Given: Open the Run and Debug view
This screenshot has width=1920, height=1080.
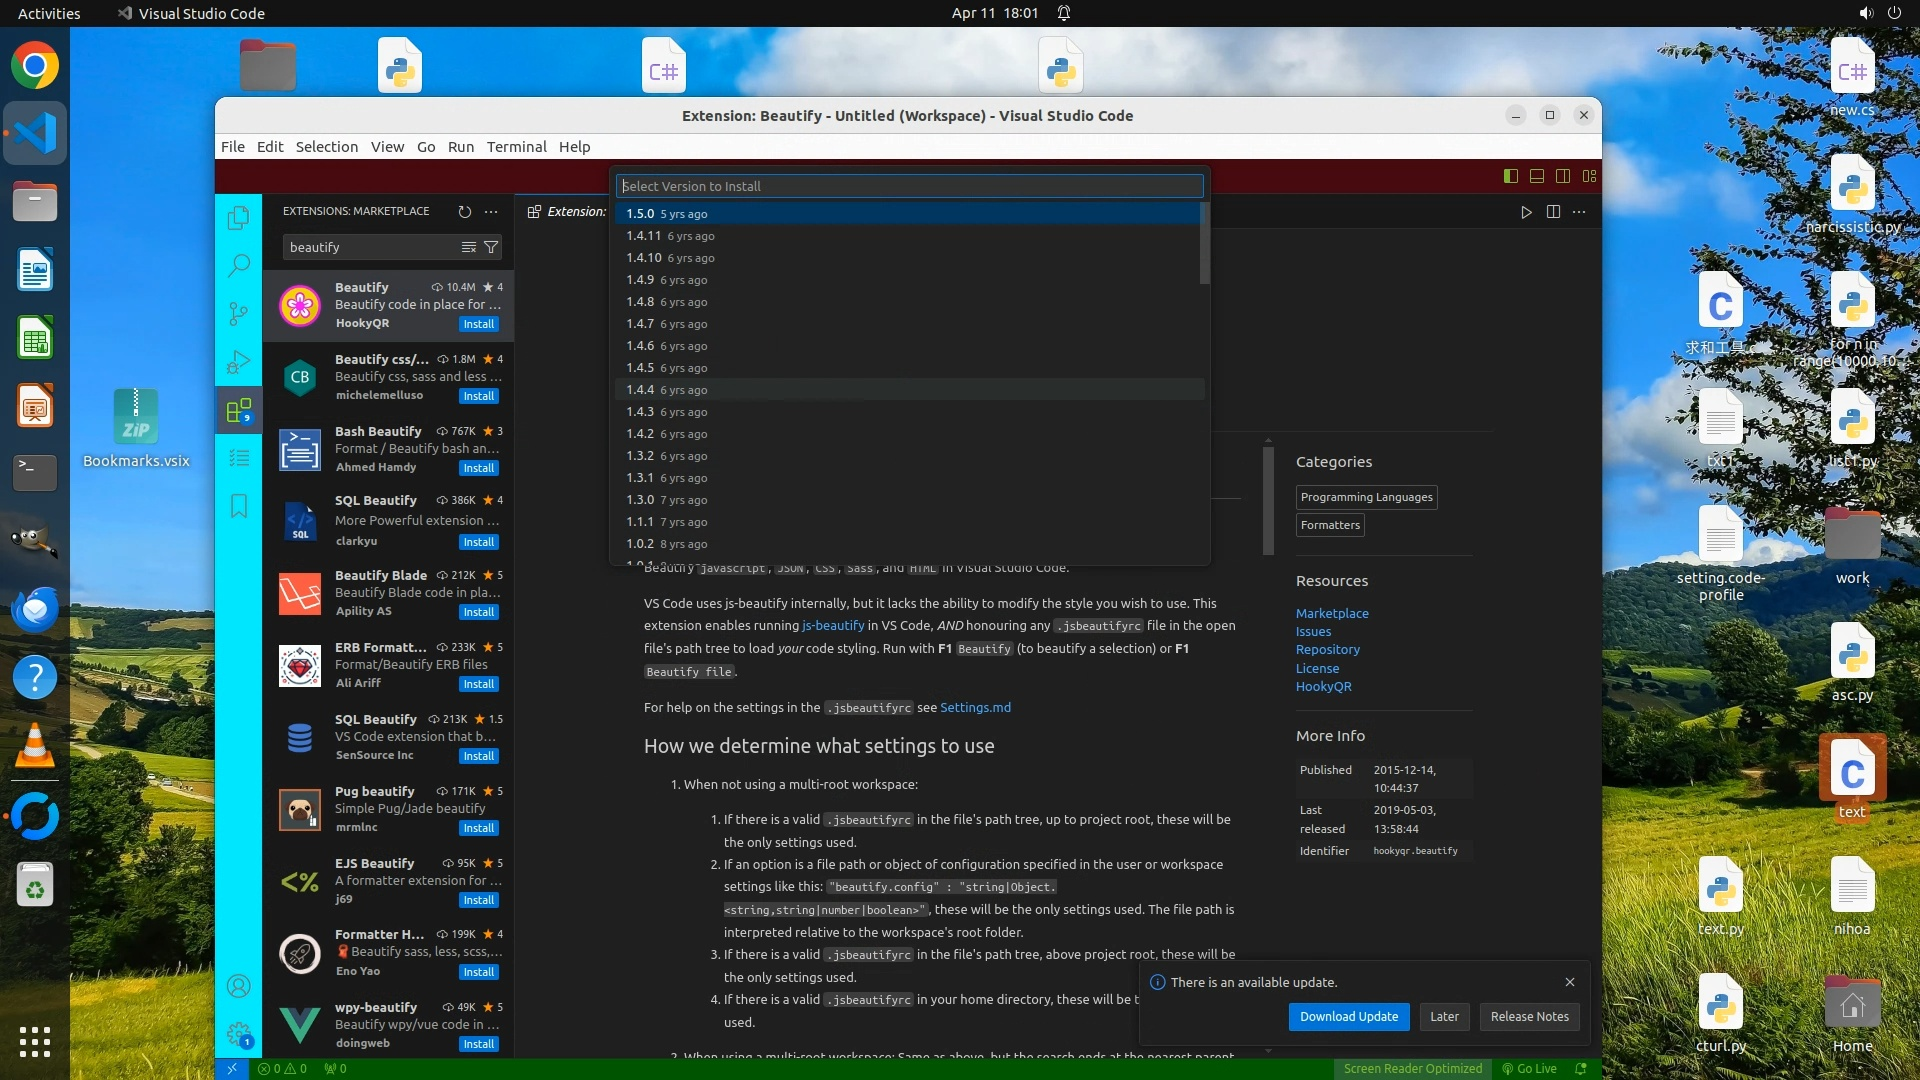Looking at the screenshot, I should 238,361.
